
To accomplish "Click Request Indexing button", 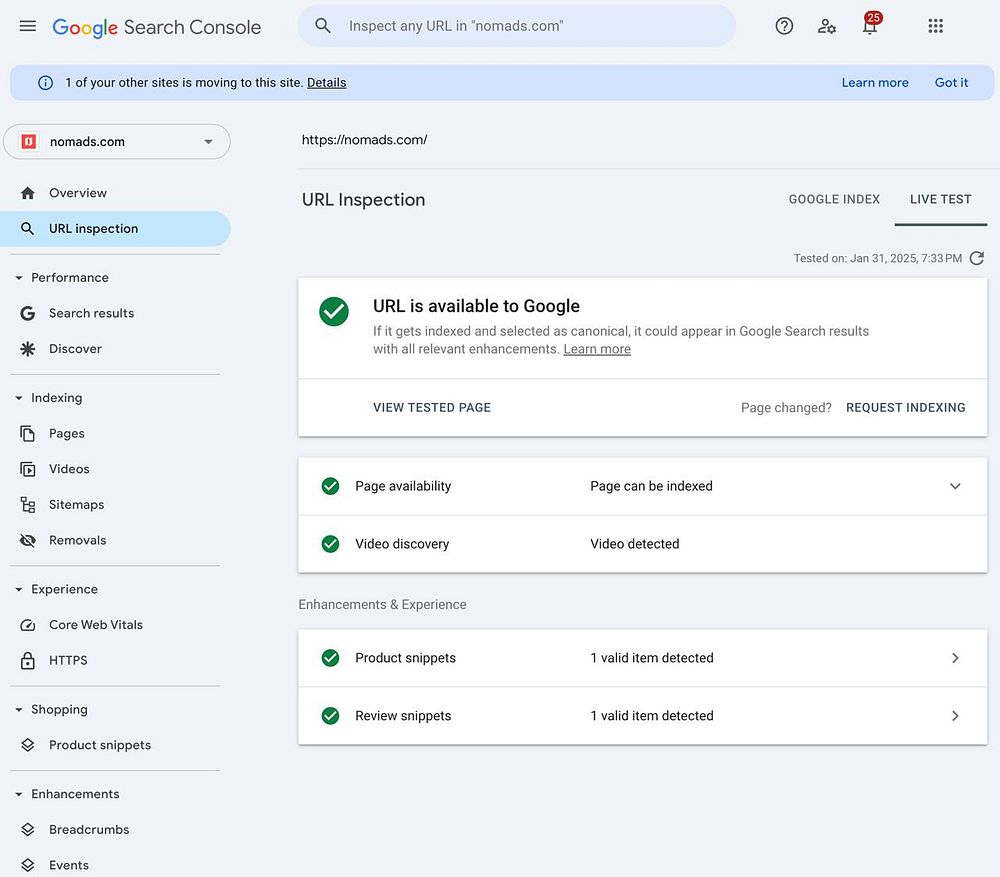I will pyautogui.click(x=905, y=408).
